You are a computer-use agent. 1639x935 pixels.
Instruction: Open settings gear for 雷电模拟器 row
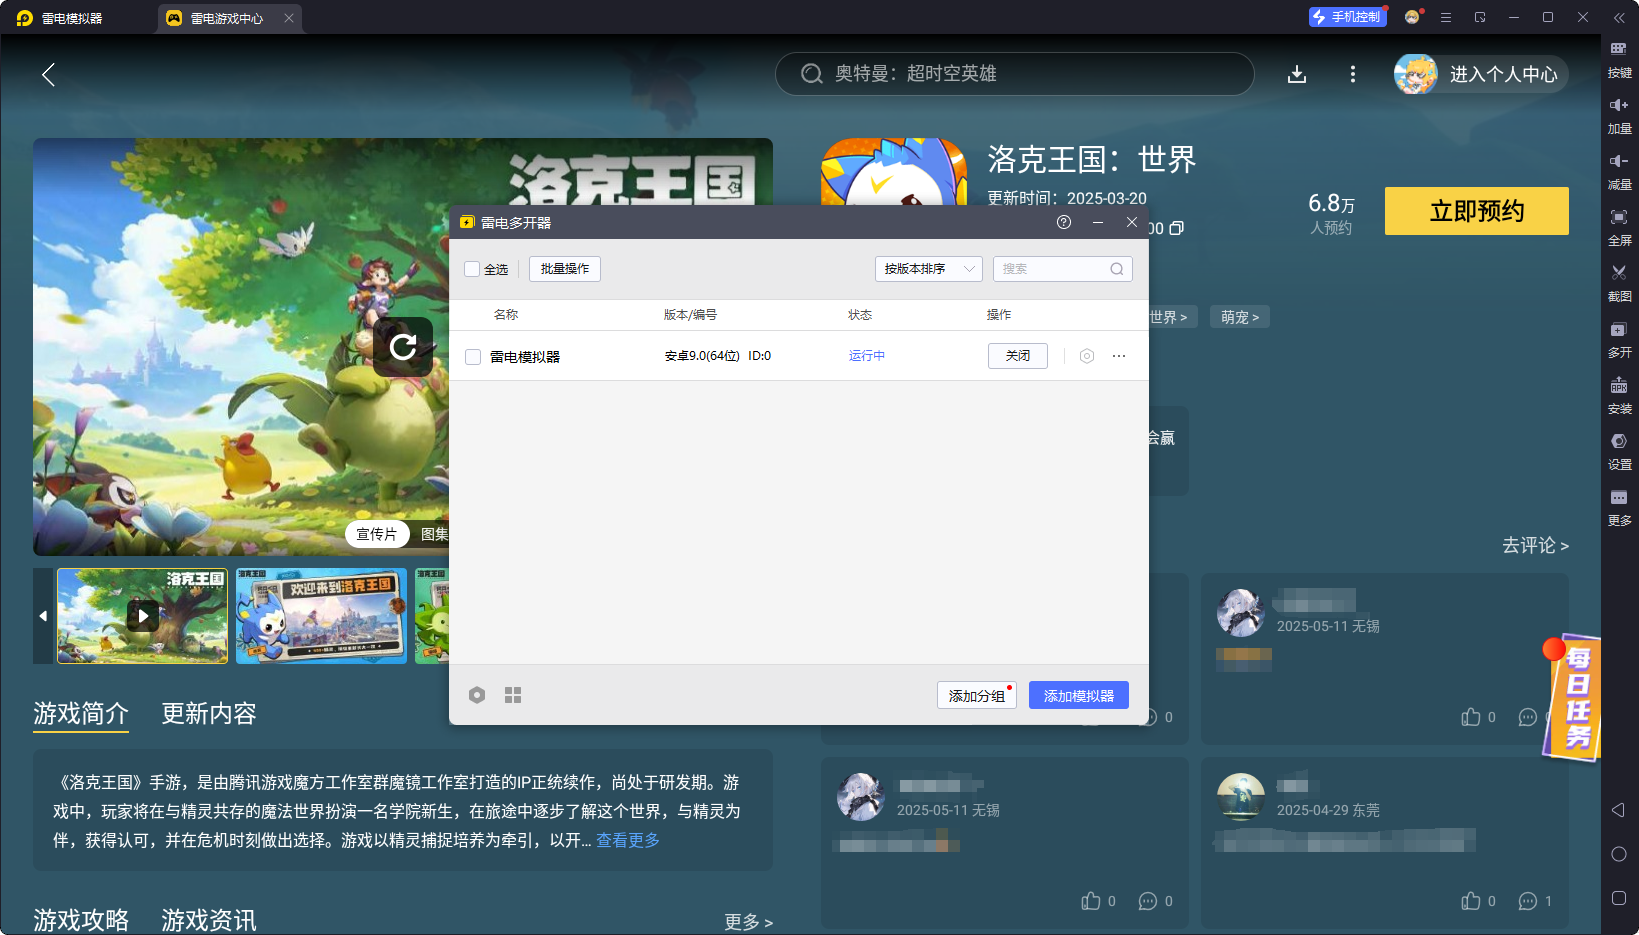click(x=1087, y=356)
